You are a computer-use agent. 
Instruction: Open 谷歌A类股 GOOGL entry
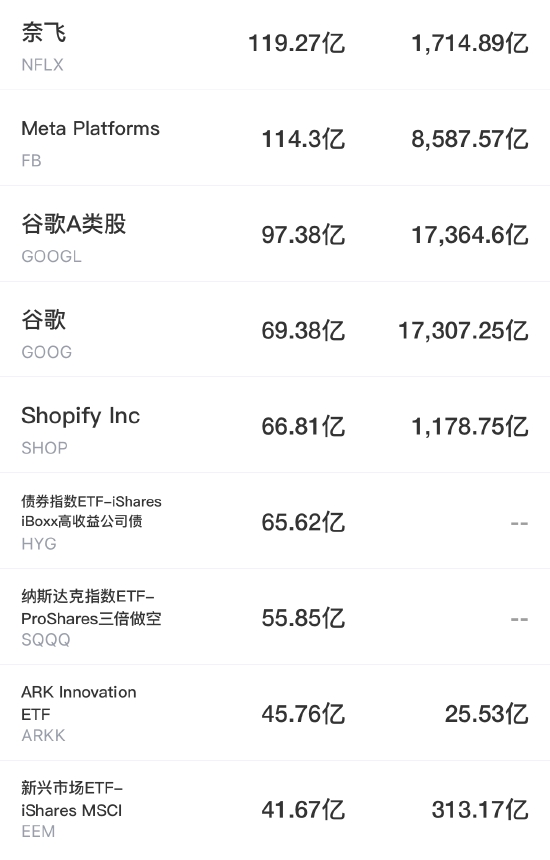[275, 234]
